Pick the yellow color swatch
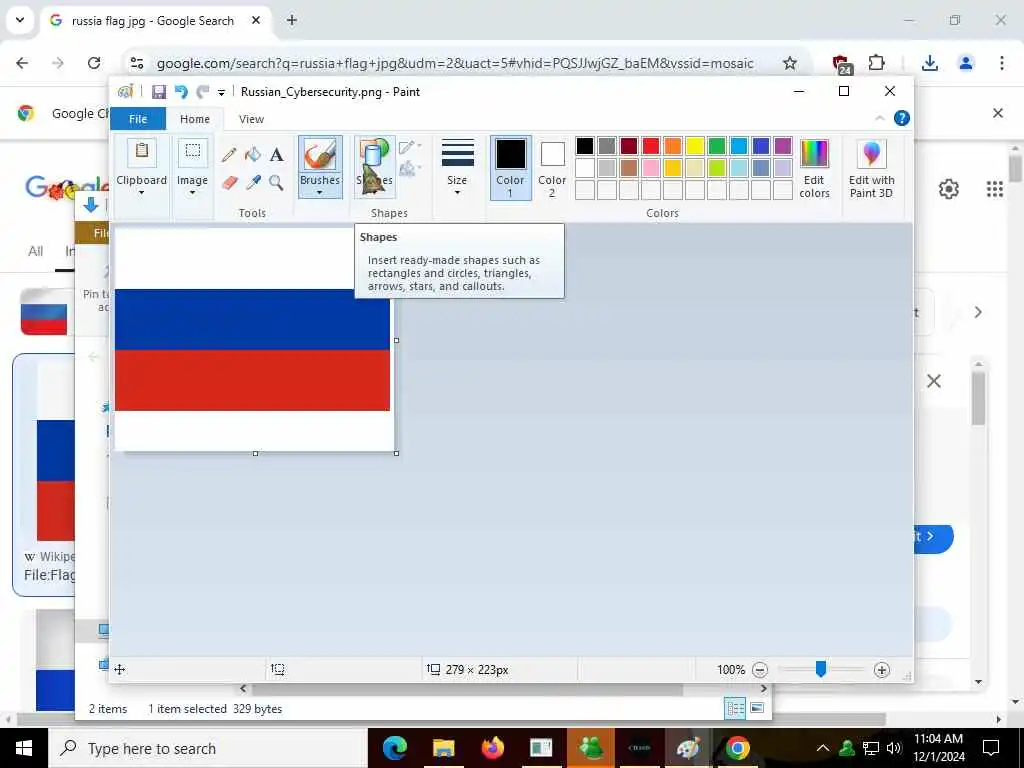This screenshot has height=768, width=1024. pos(695,146)
